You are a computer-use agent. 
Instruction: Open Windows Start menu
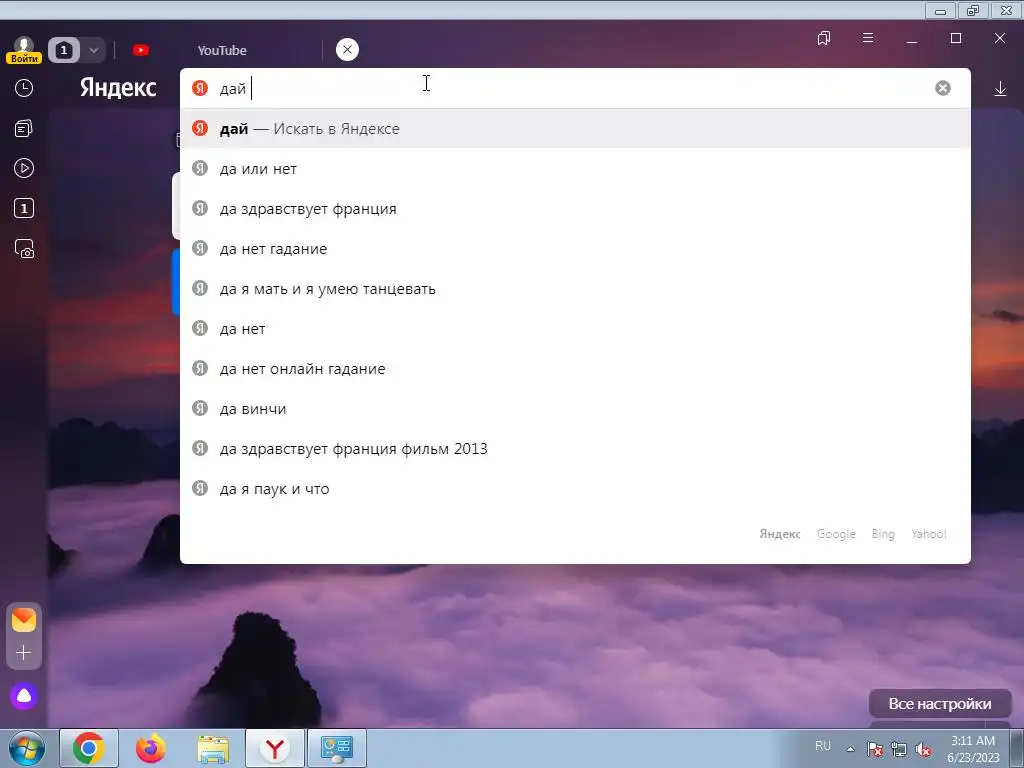(x=27, y=748)
